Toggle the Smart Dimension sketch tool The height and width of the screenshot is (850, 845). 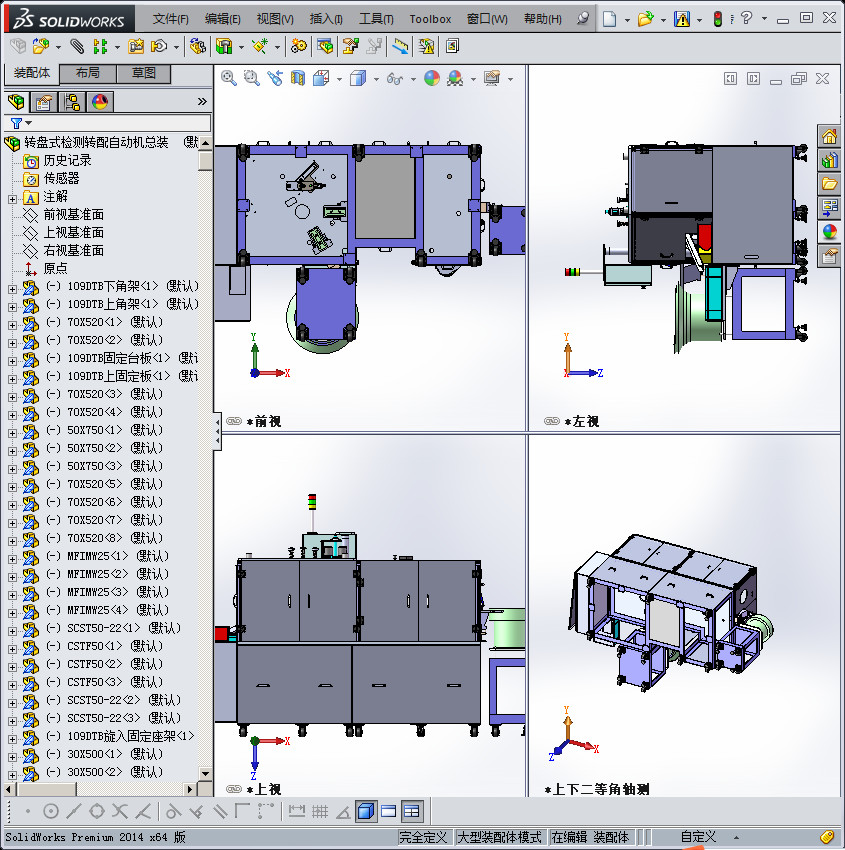coord(296,812)
